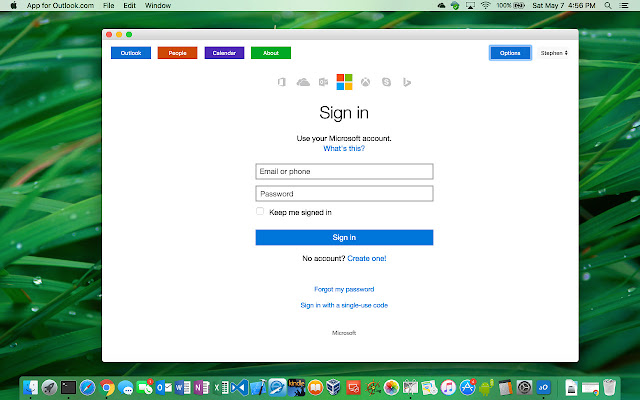Viewport: 640px width, 400px height.
Task: Select the Outlook service icon above Sign in
Action: click(x=323, y=82)
